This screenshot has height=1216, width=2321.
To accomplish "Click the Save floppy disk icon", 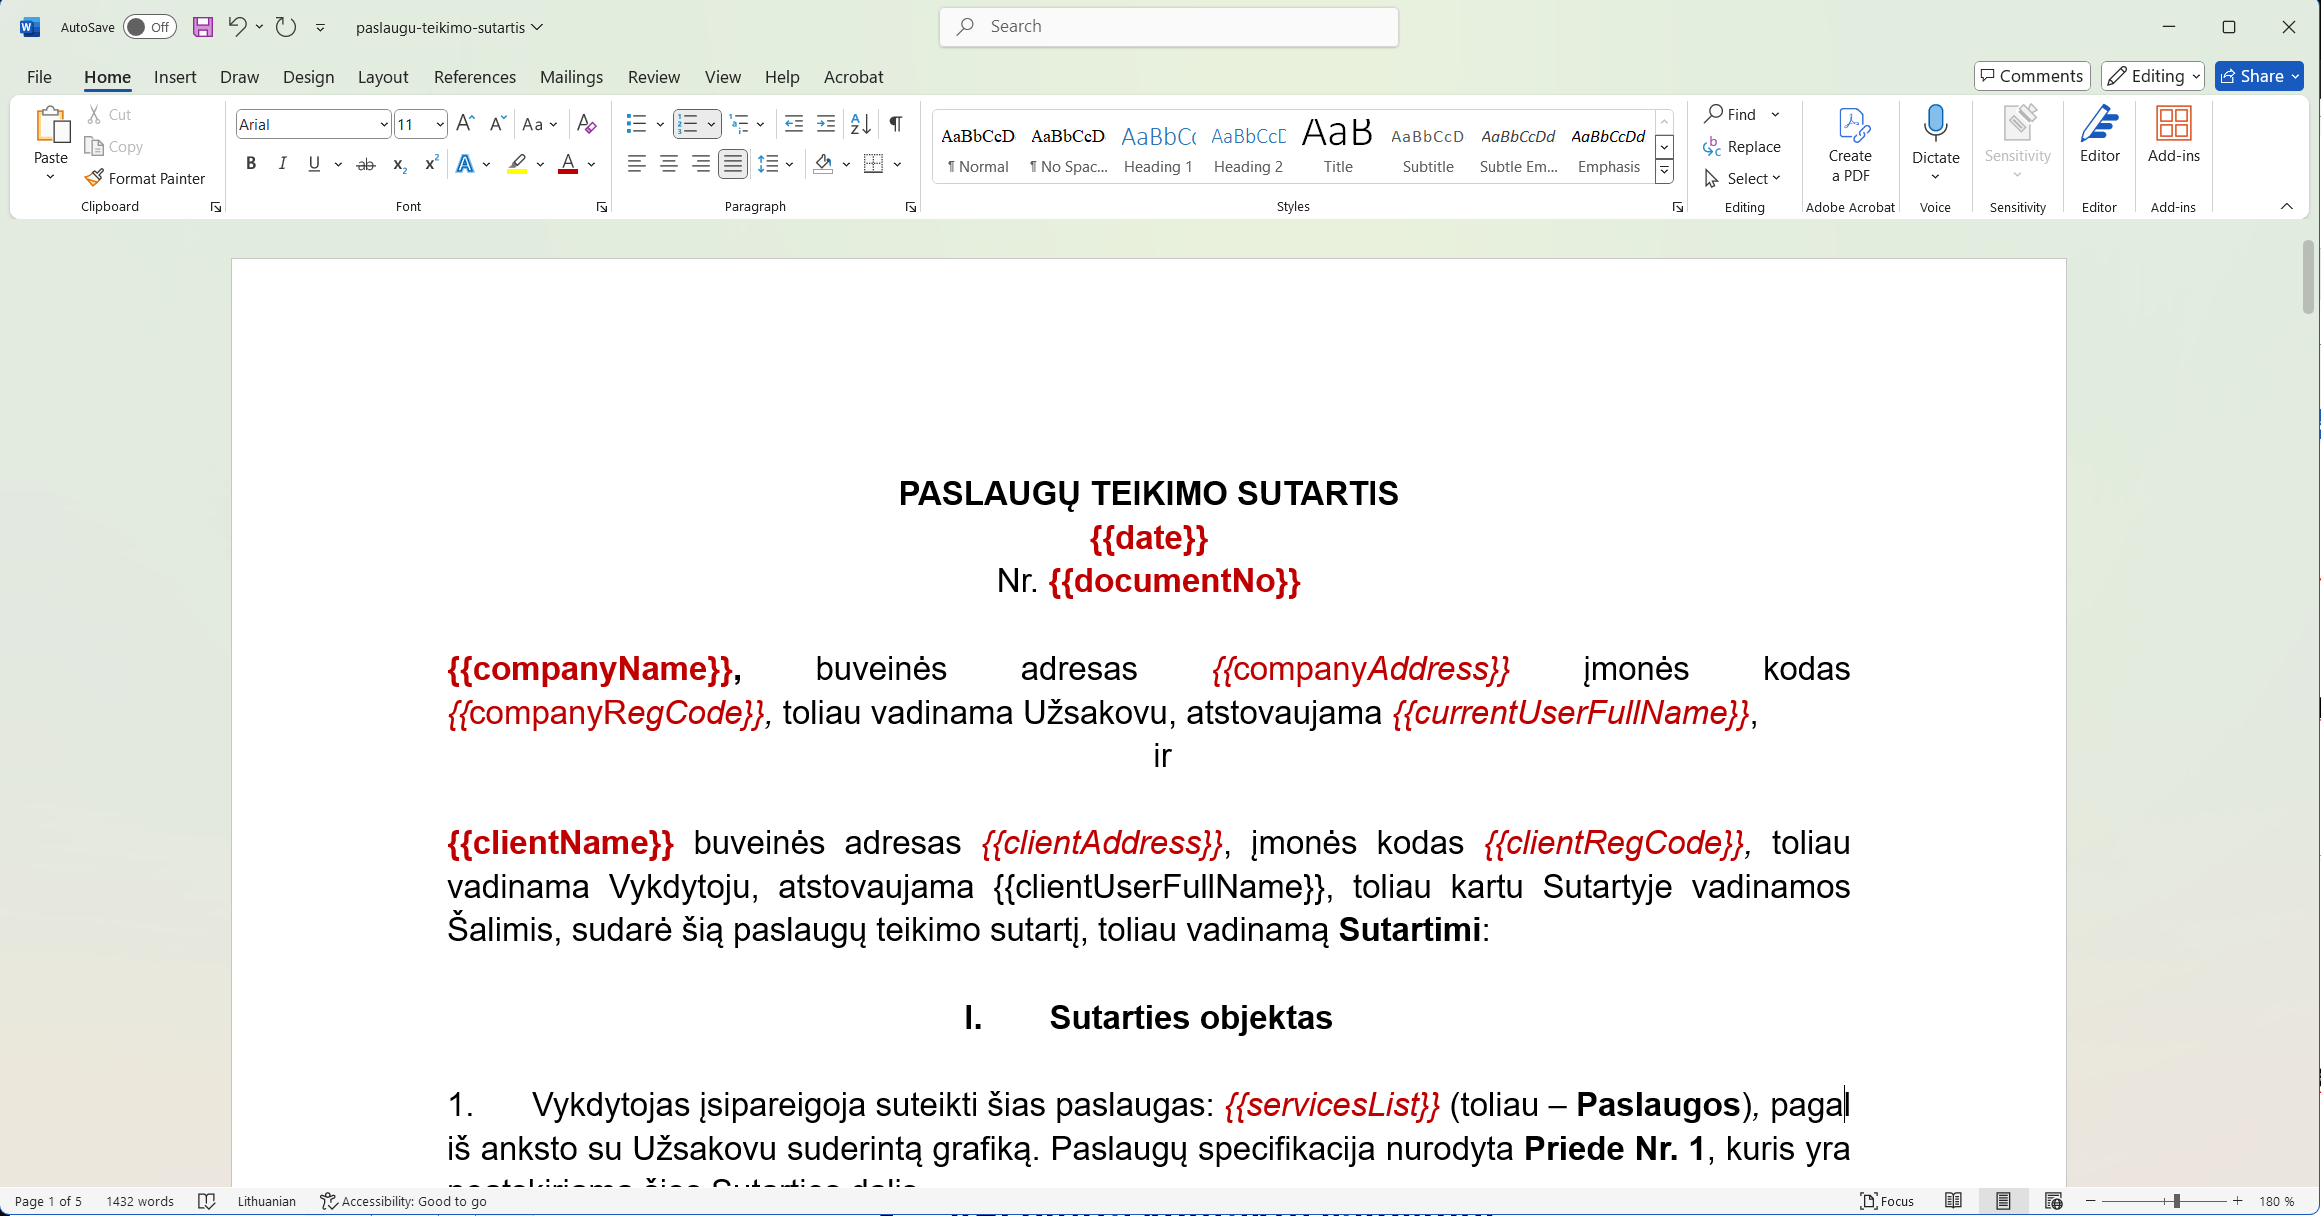I will (x=203, y=27).
